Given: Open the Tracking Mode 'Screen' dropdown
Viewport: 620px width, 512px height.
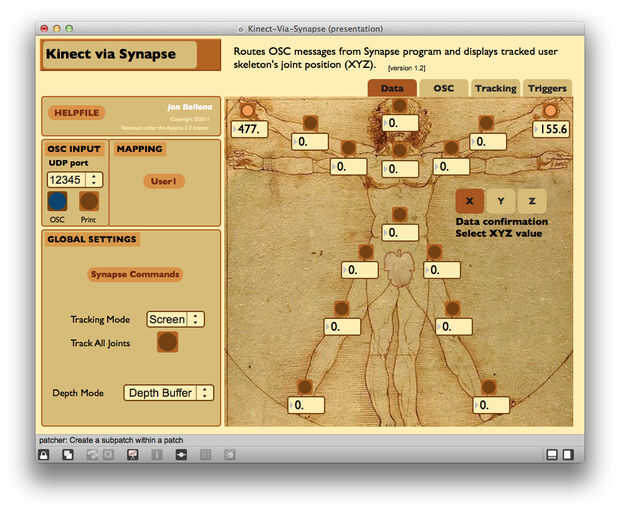Looking at the screenshot, I should click(176, 319).
